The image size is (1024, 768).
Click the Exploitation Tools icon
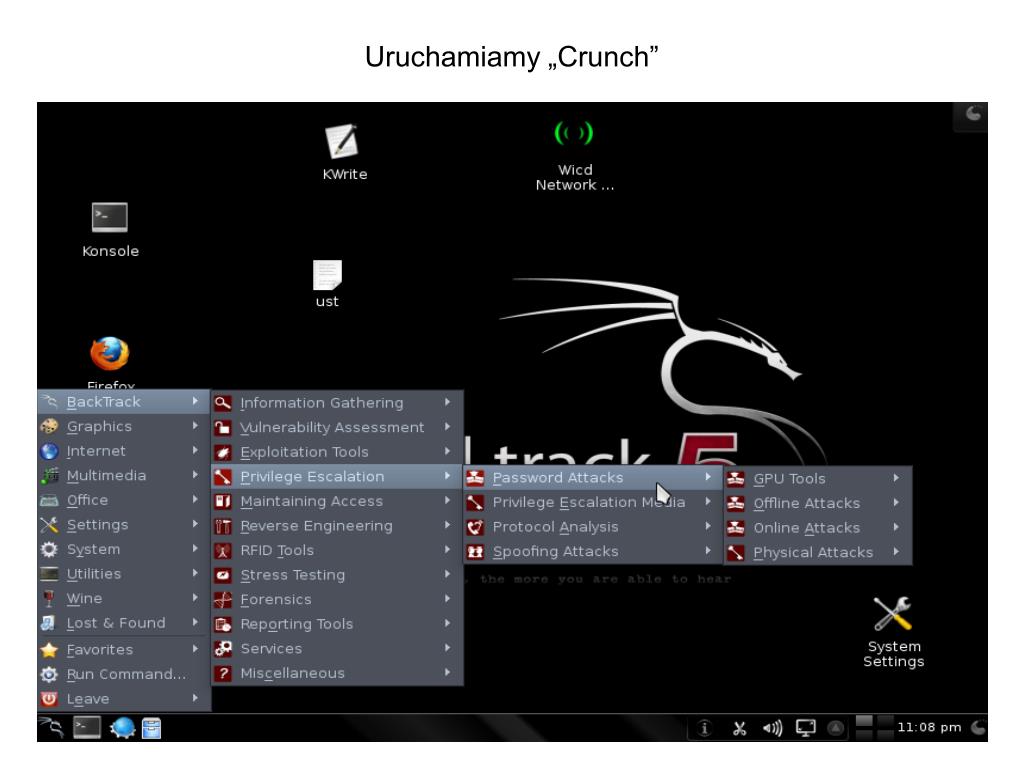pos(223,452)
